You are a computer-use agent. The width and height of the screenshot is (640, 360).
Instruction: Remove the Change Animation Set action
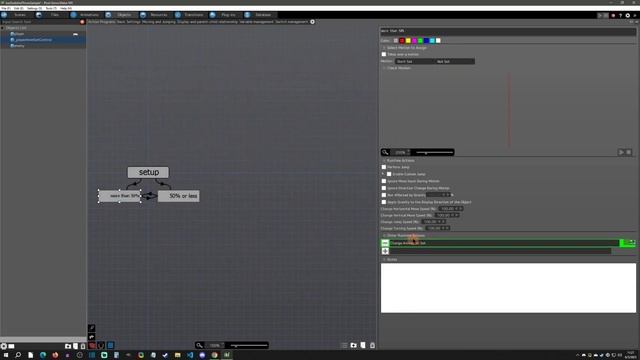(385, 243)
